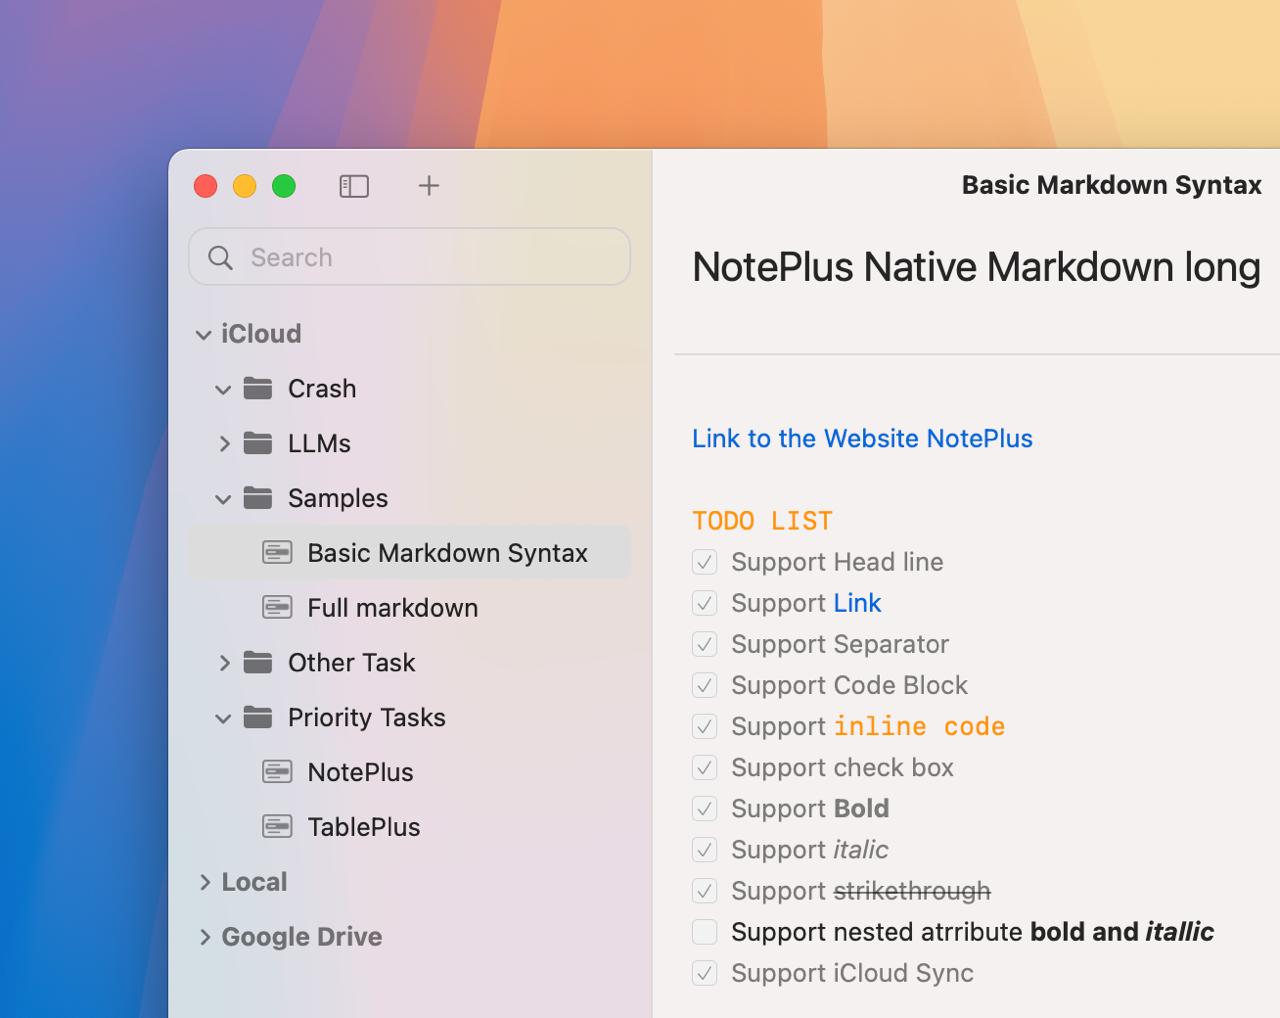
Task: Click the Samples folder icon
Action: tap(258, 498)
